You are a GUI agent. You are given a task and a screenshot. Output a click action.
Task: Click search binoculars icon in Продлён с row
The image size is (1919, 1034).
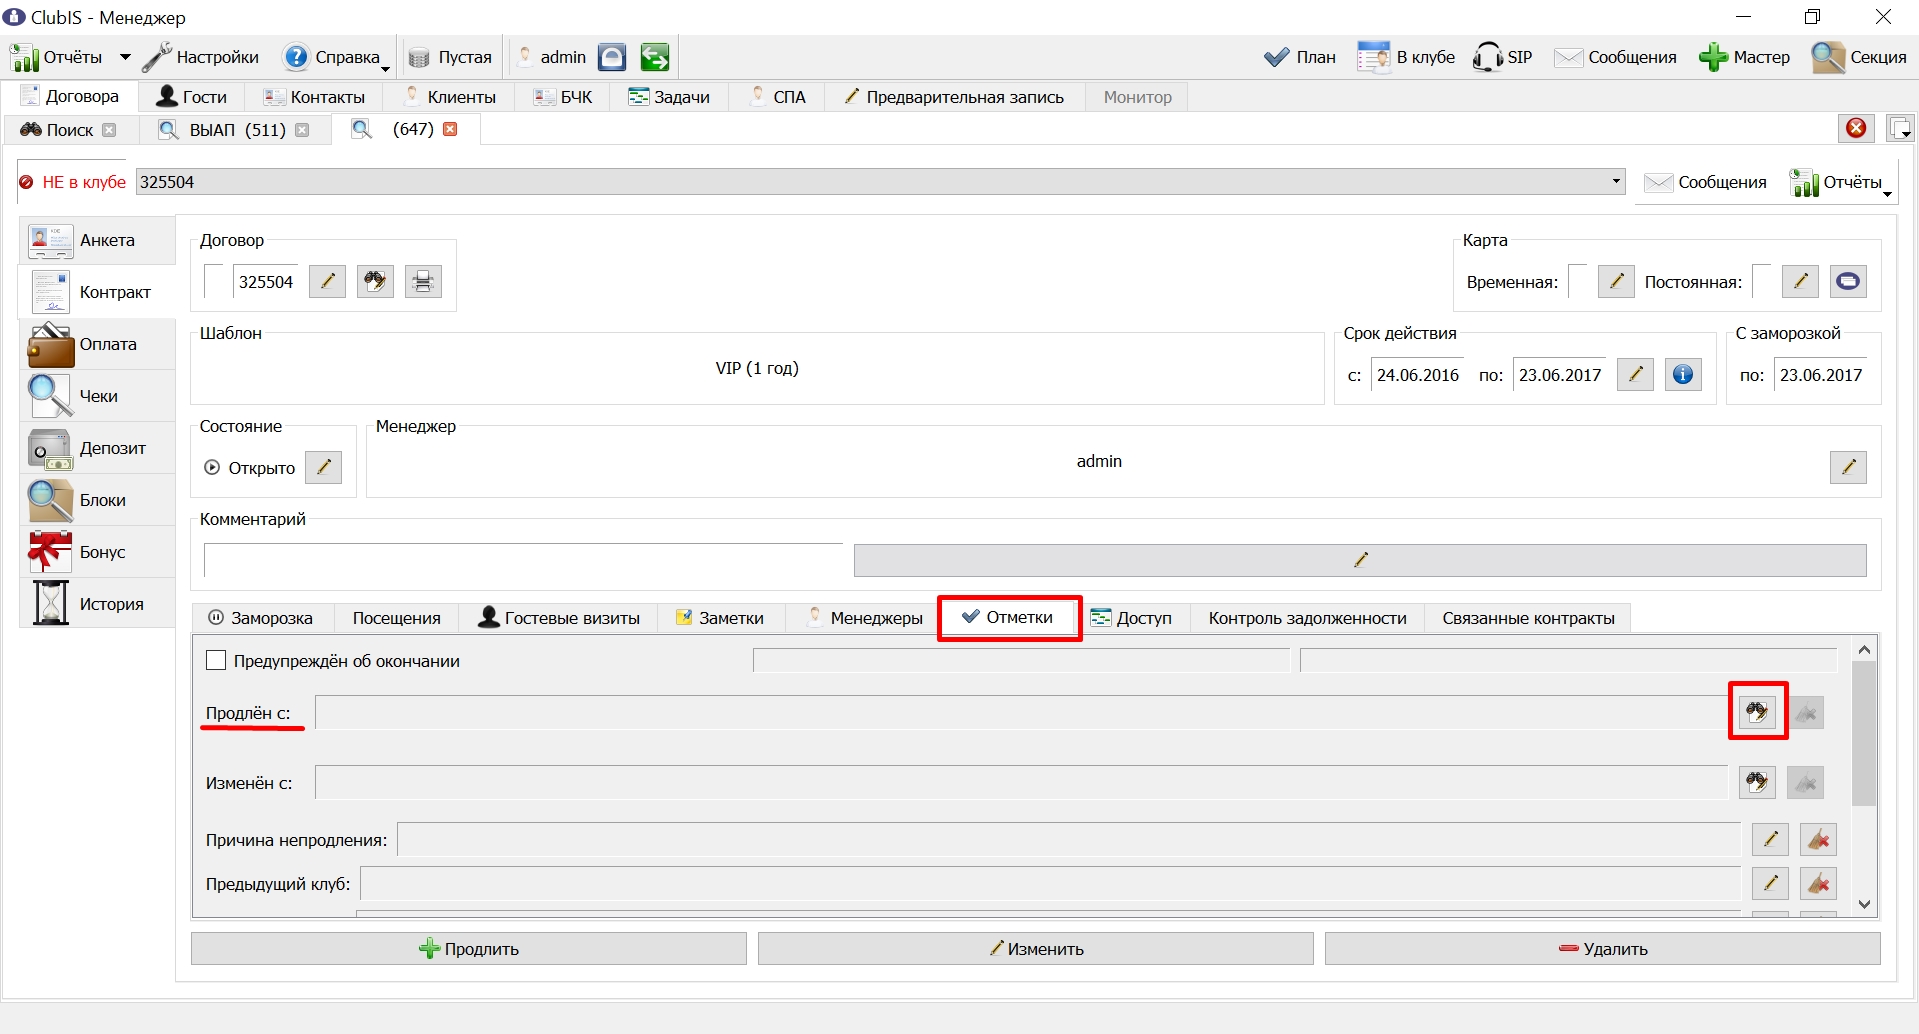coord(1757,712)
